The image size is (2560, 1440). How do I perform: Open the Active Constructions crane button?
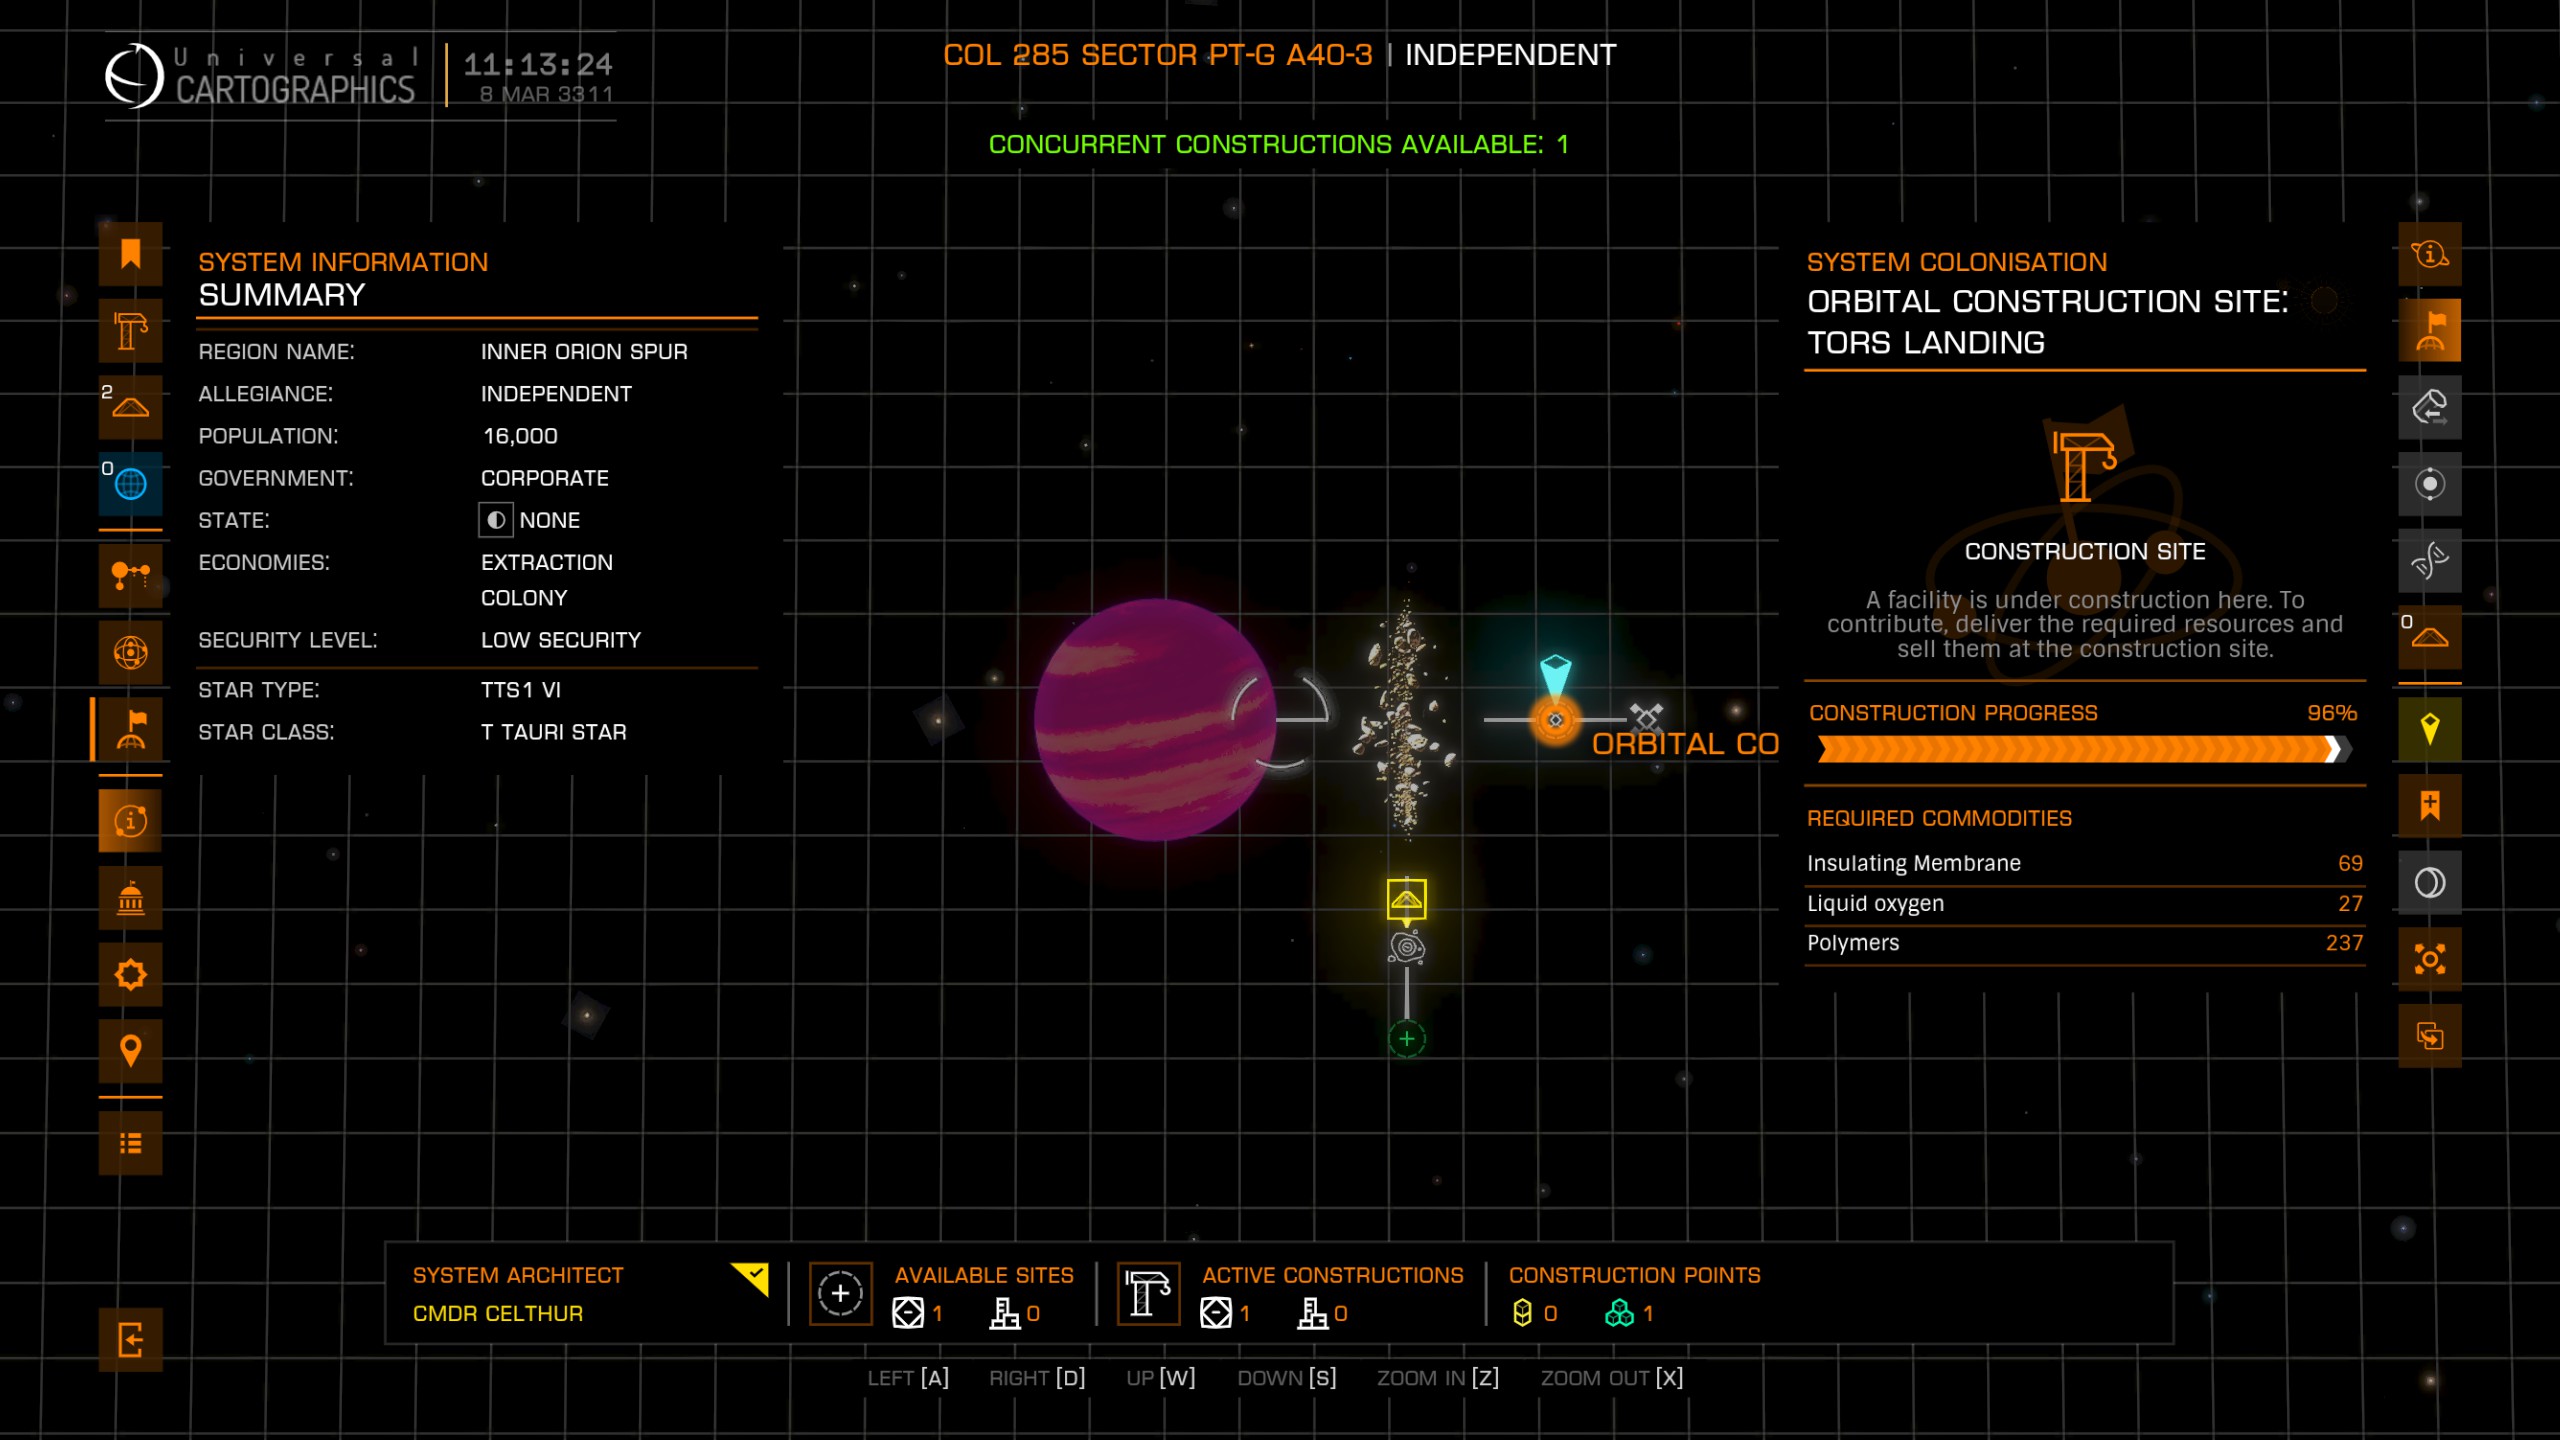coord(1148,1294)
